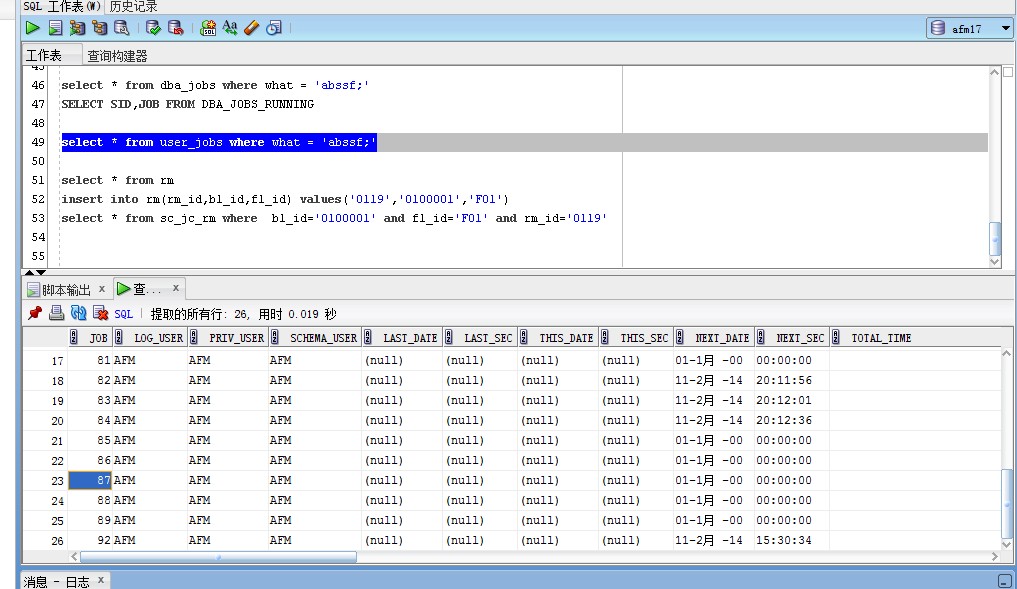The image size is (1017, 589).
Task: Click sort icon on JOB column
Action: (x=74, y=337)
